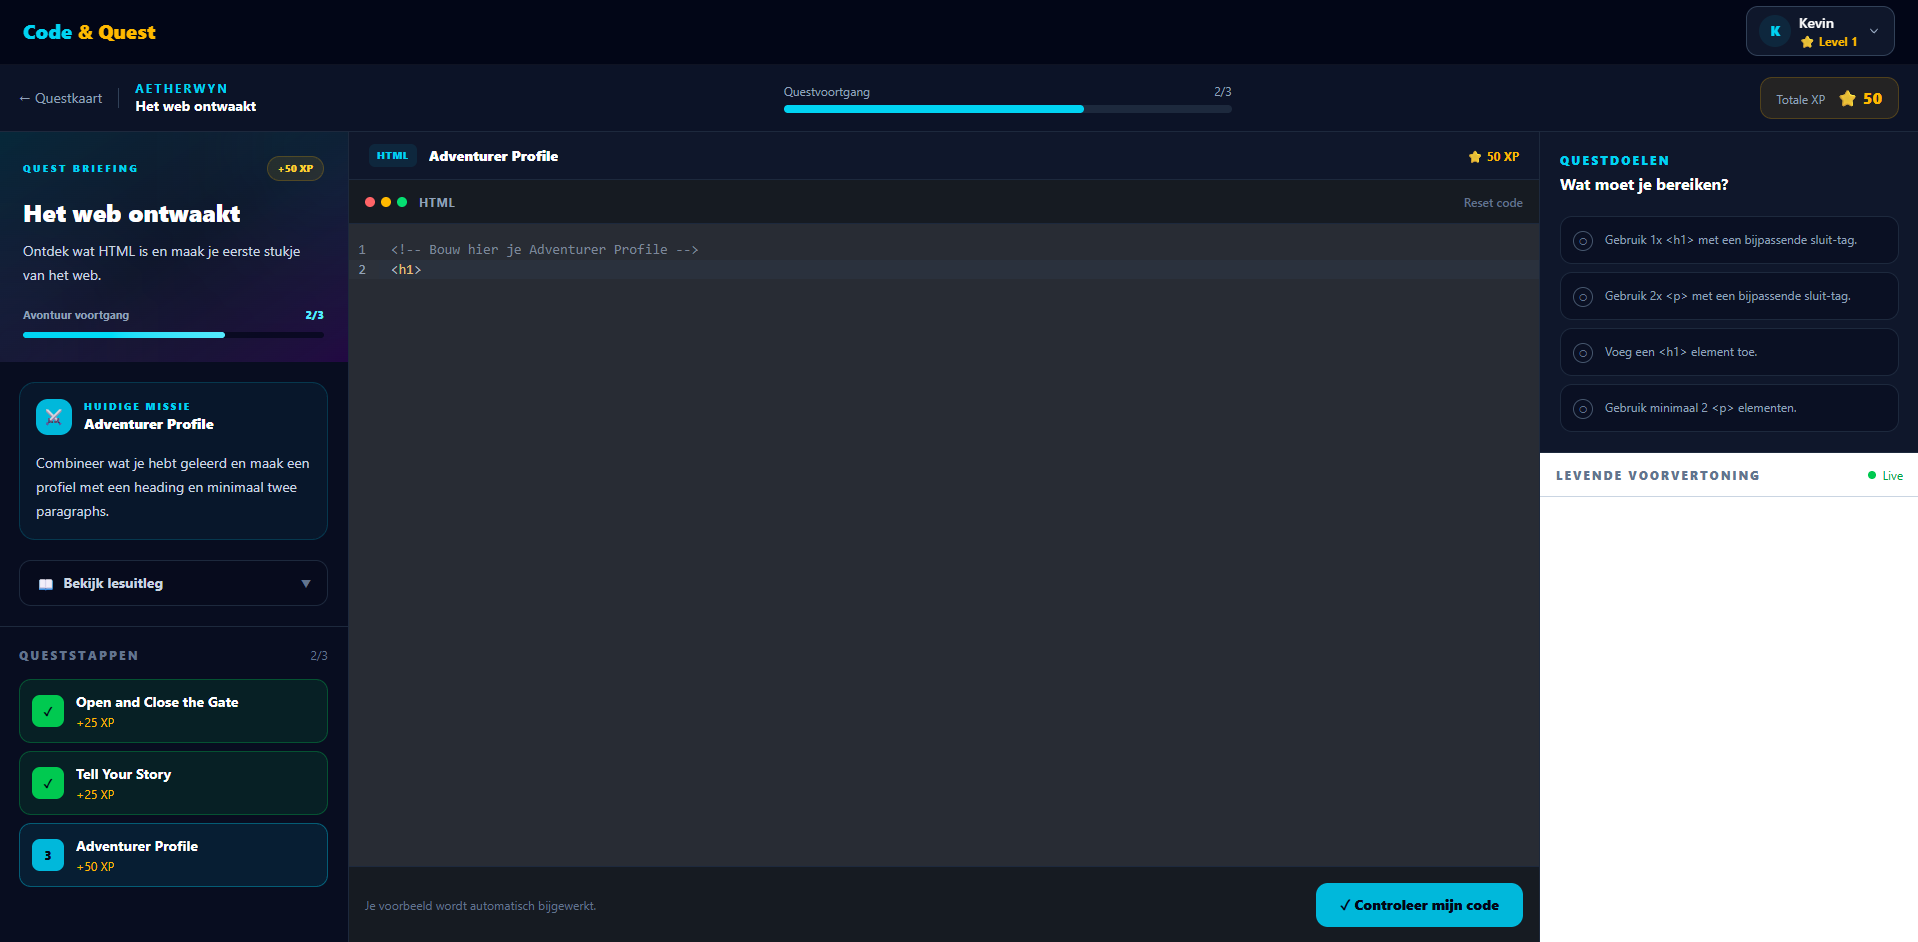
Task: Click the K avatar icon
Action: (x=1775, y=31)
